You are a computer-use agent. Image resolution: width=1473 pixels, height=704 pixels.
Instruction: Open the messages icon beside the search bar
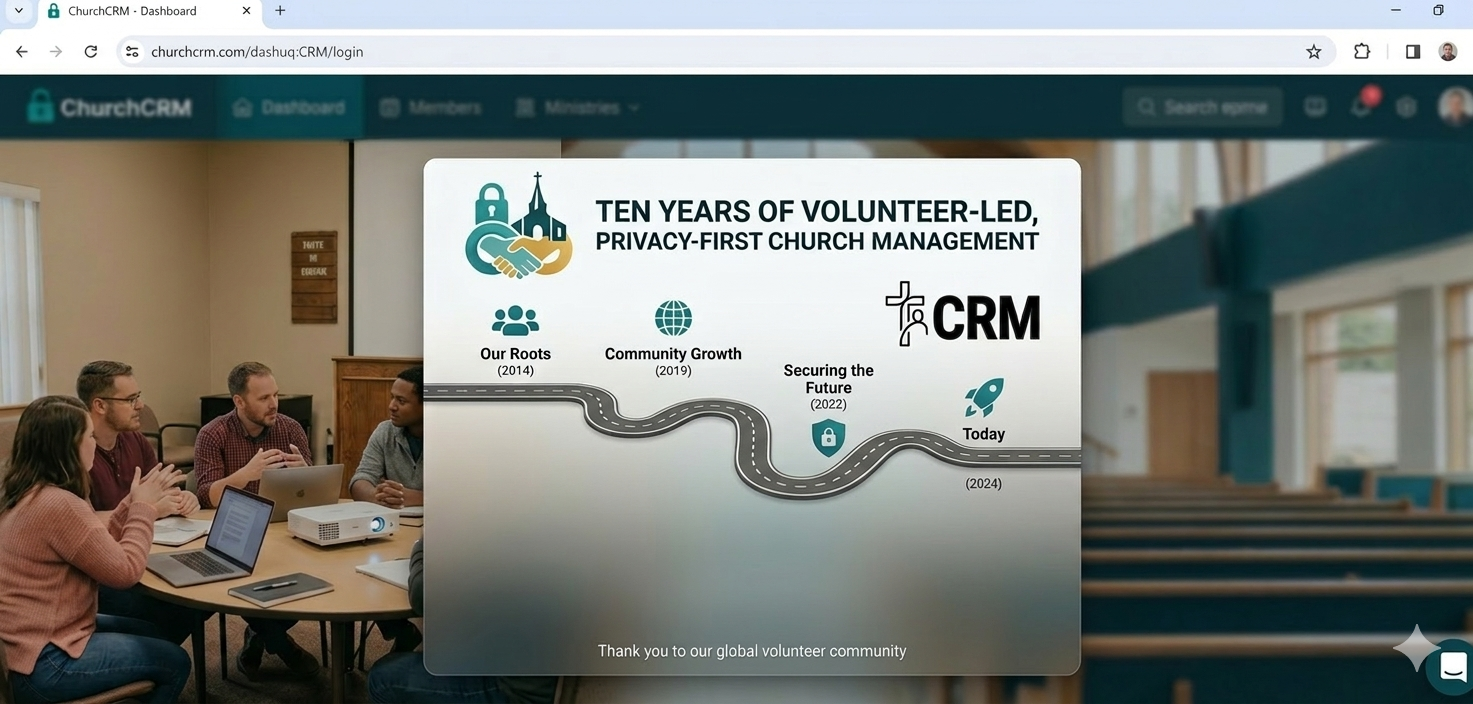[1314, 105]
